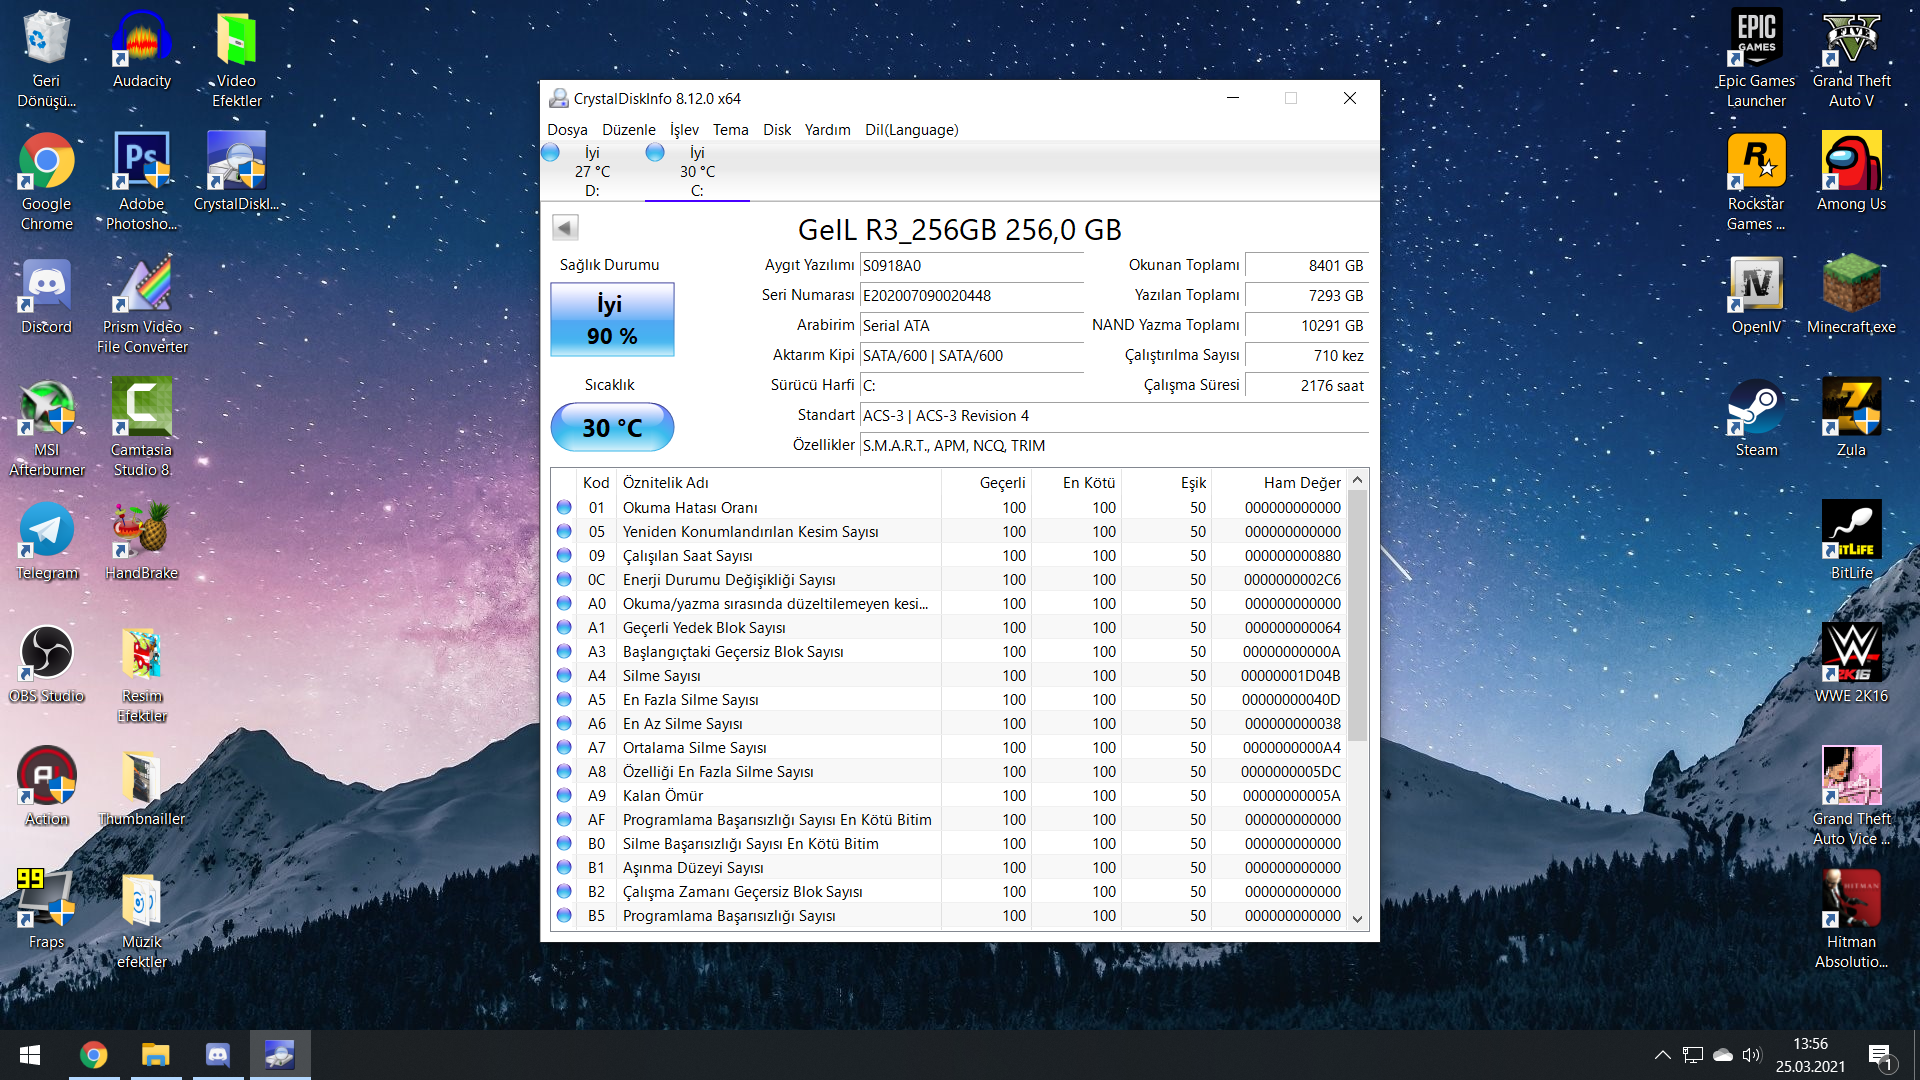Click the 30 °C temperature button

(612, 428)
